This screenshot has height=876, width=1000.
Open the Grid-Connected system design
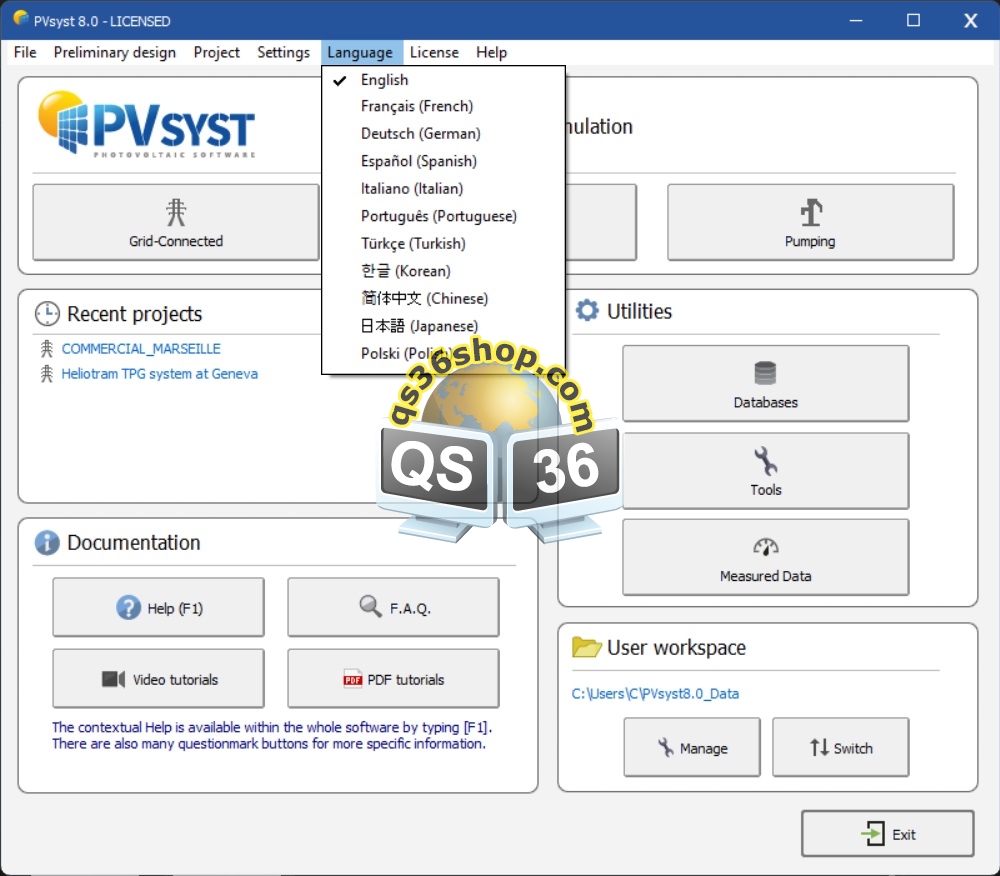(176, 222)
